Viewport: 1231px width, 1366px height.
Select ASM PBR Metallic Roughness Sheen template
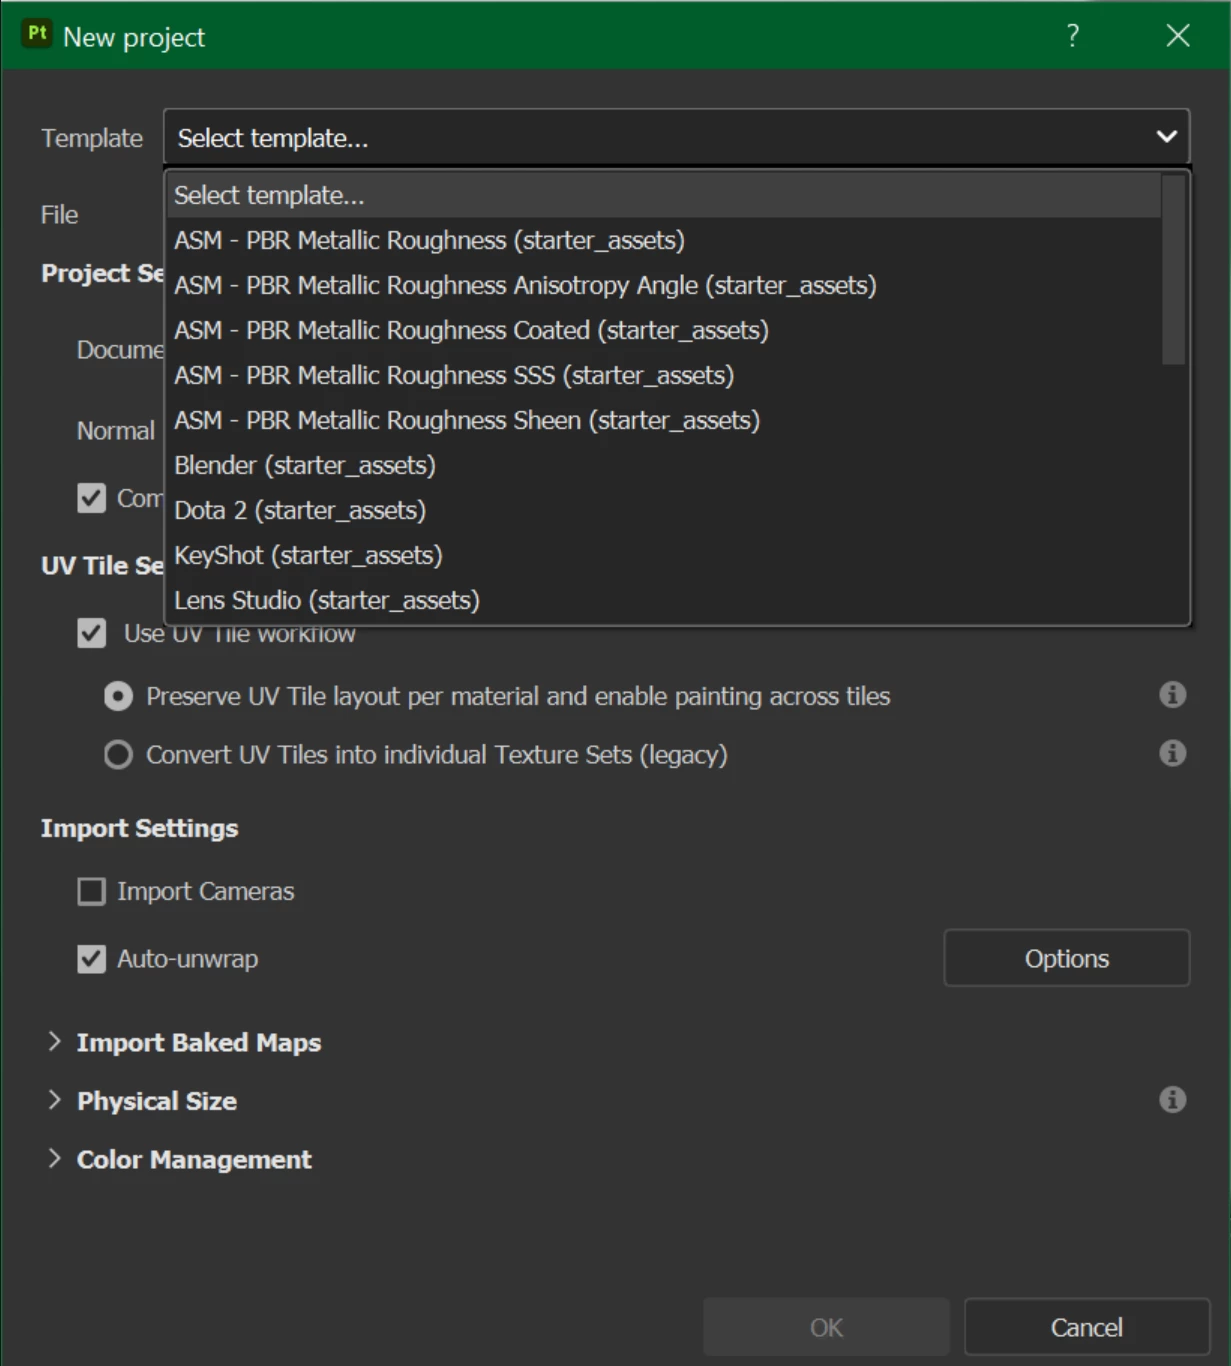tap(663, 420)
